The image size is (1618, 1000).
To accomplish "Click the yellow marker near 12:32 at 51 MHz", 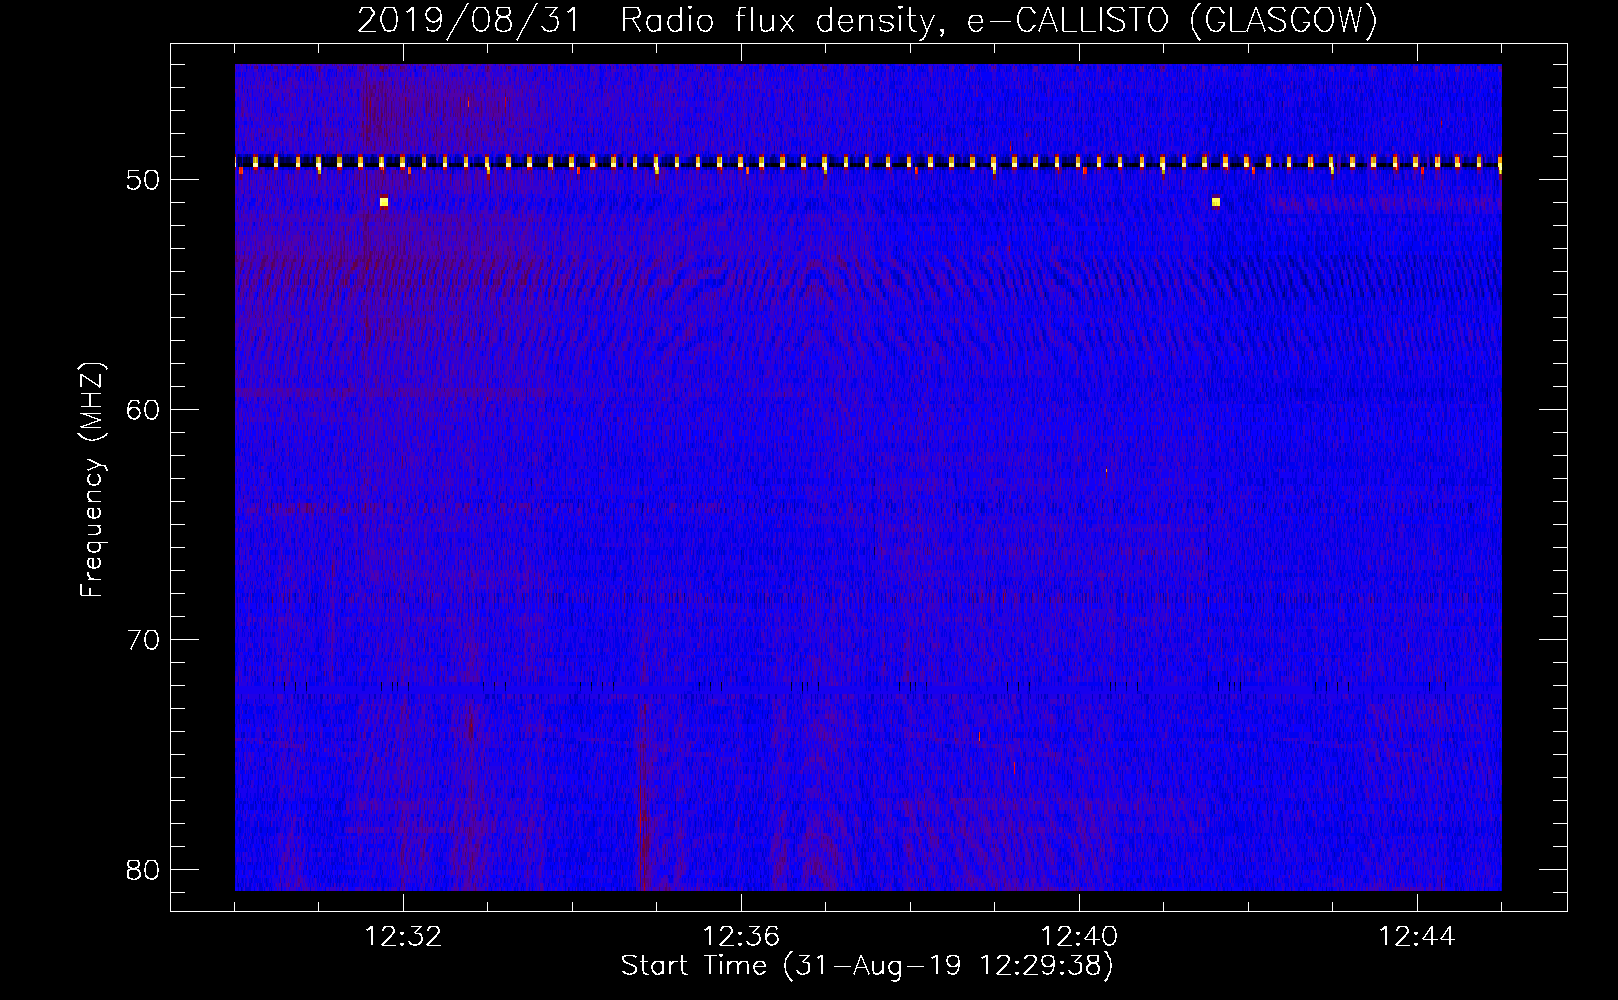I will point(384,202).
